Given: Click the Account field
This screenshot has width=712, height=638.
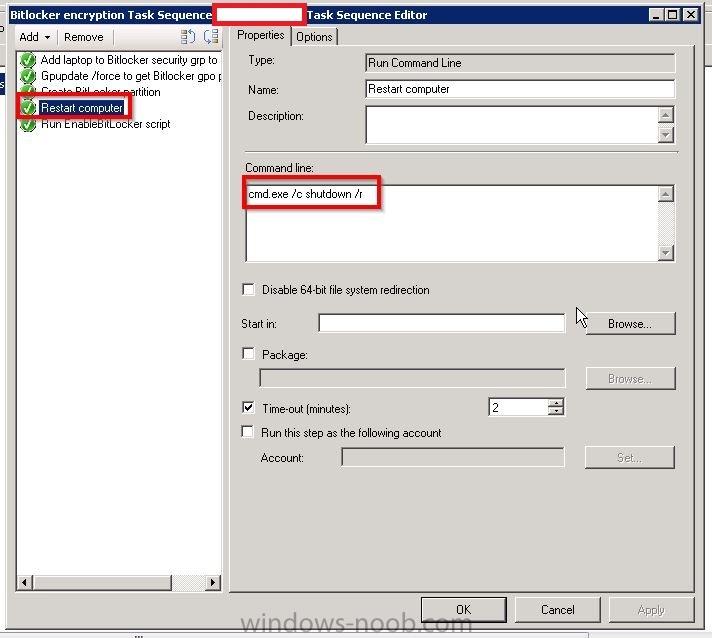Looking at the screenshot, I should (x=453, y=457).
